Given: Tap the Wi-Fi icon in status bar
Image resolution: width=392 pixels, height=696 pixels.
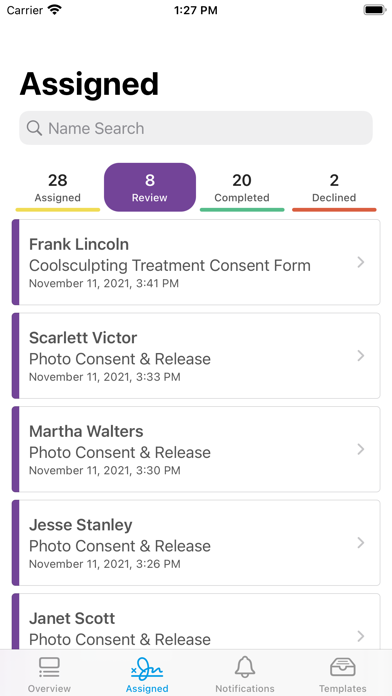Looking at the screenshot, I should [x=55, y=10].
